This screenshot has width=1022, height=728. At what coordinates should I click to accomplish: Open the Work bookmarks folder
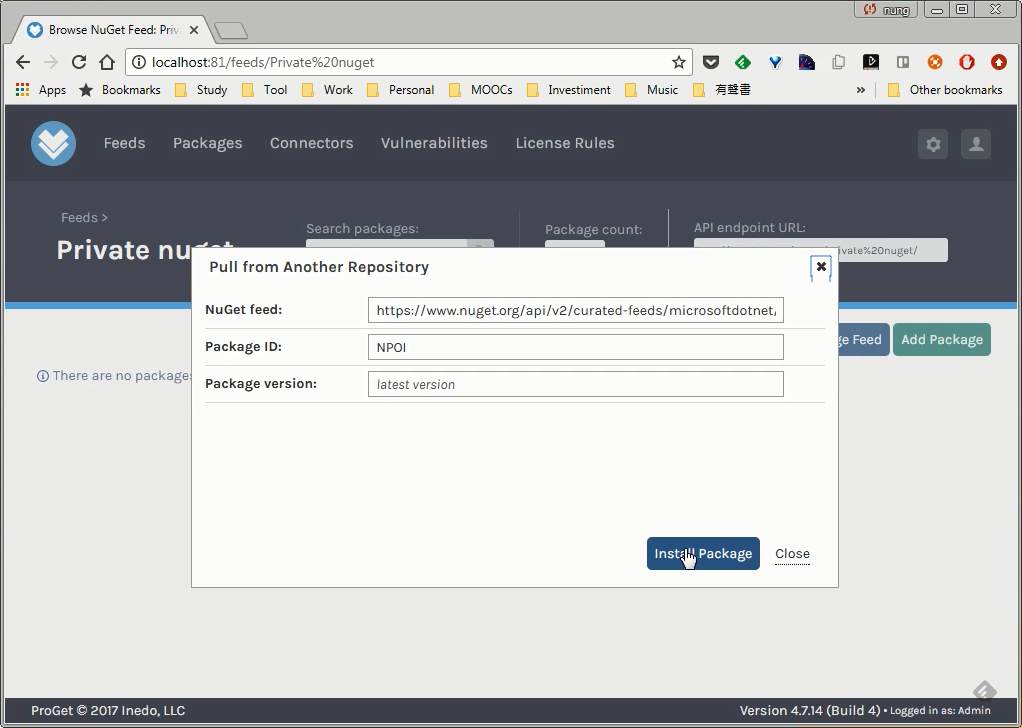point(327,90)
